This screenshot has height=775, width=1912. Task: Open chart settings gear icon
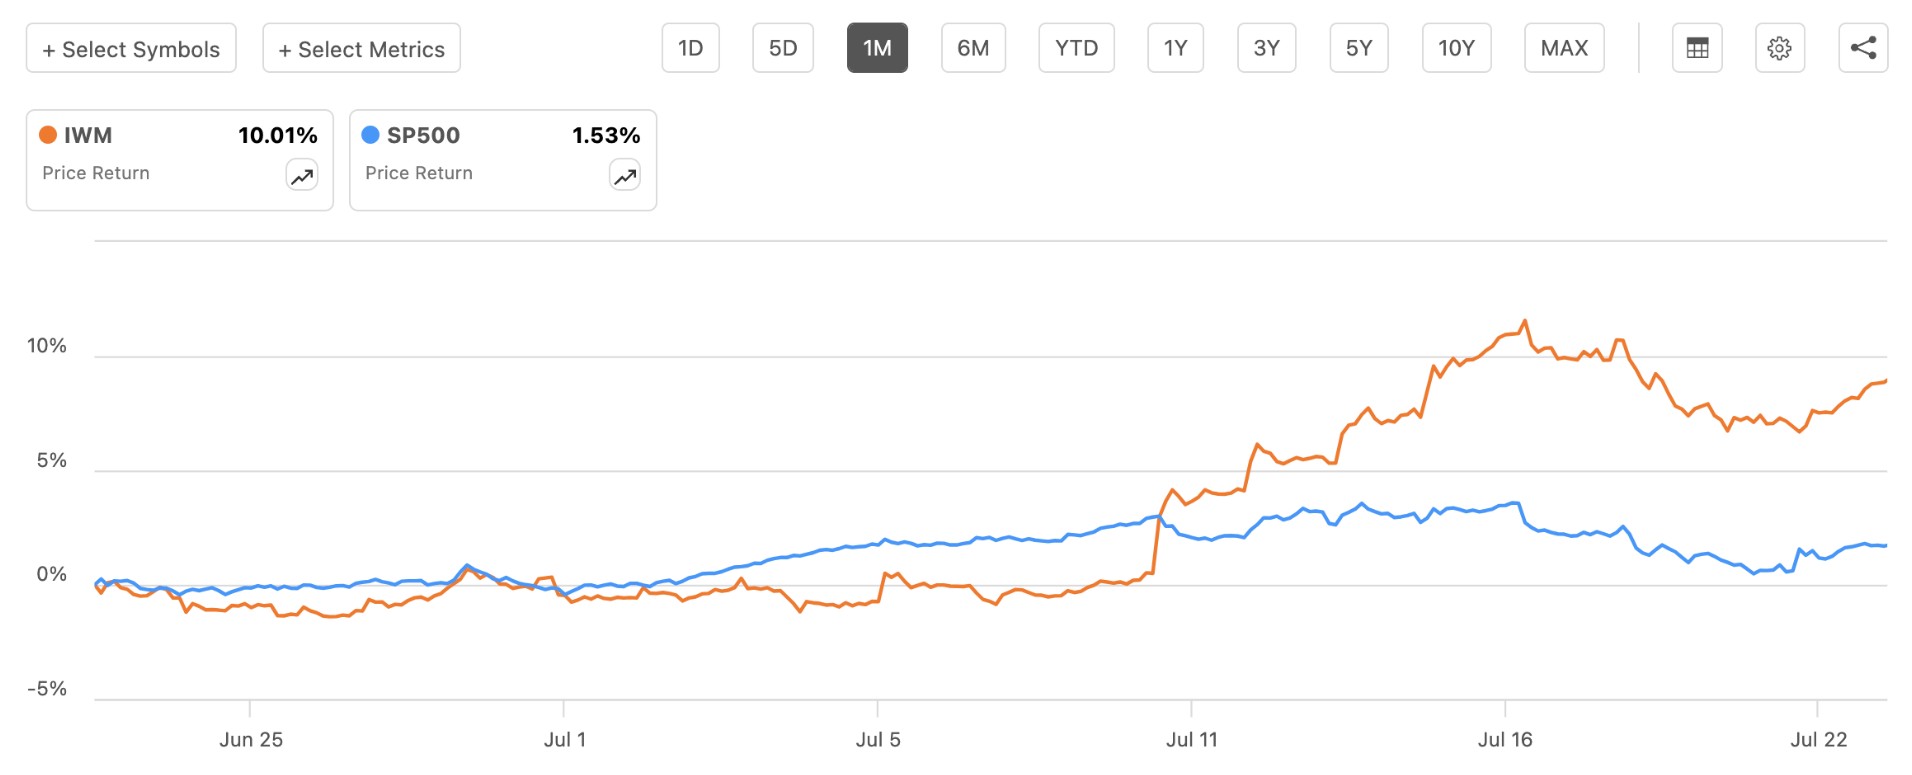[x=1780, y=48]
